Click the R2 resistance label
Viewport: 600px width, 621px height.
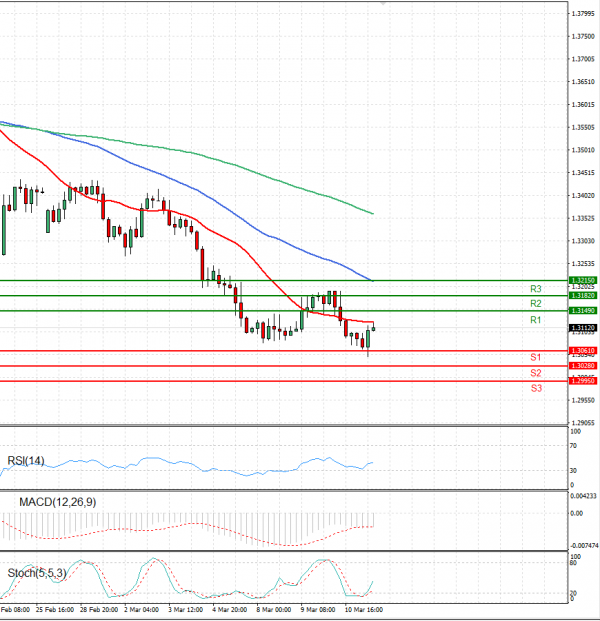pos(535,304)
